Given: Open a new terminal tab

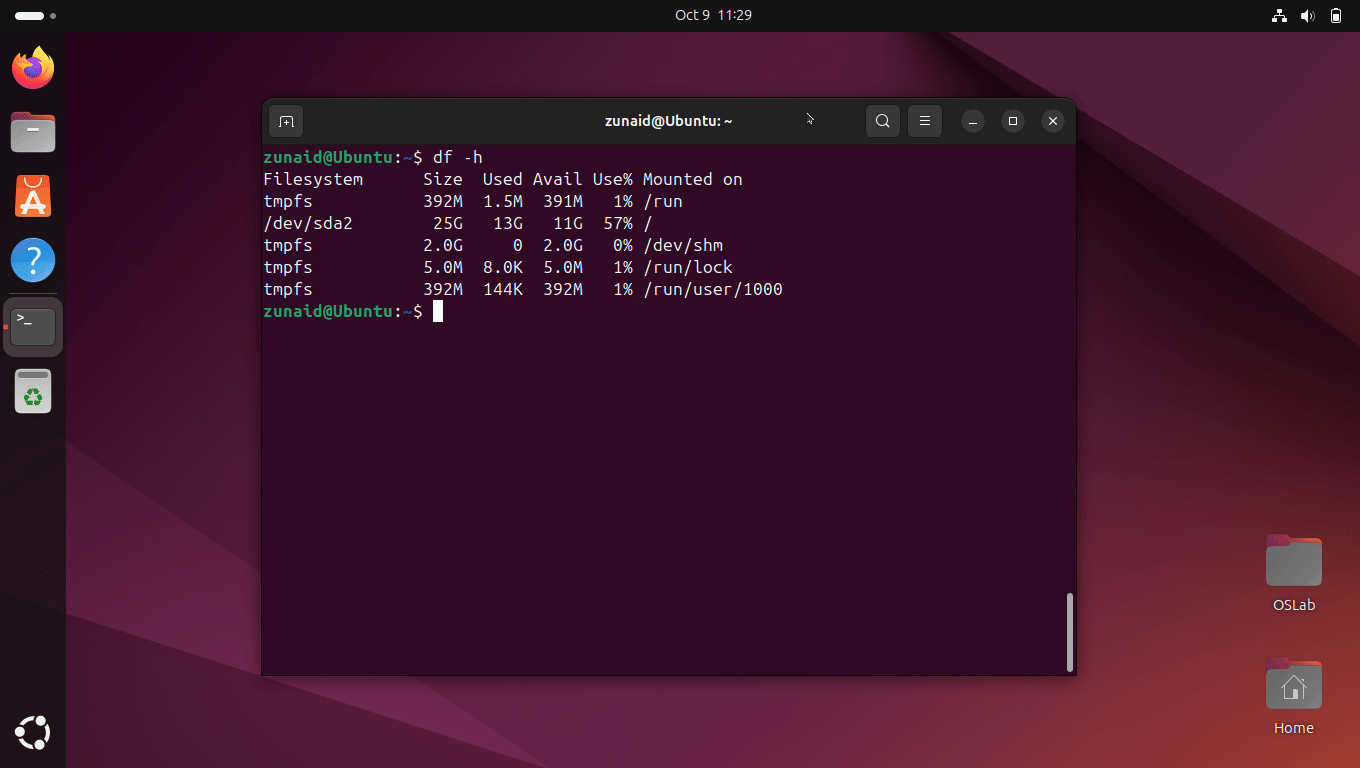Looking at the screenshot, I should click(x=286, y=121).
